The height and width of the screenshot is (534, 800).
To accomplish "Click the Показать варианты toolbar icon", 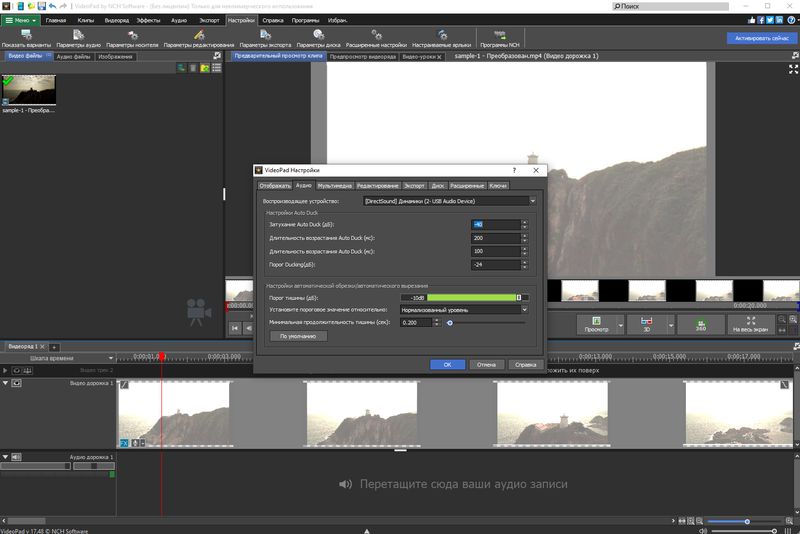I will tap(26, 36).
